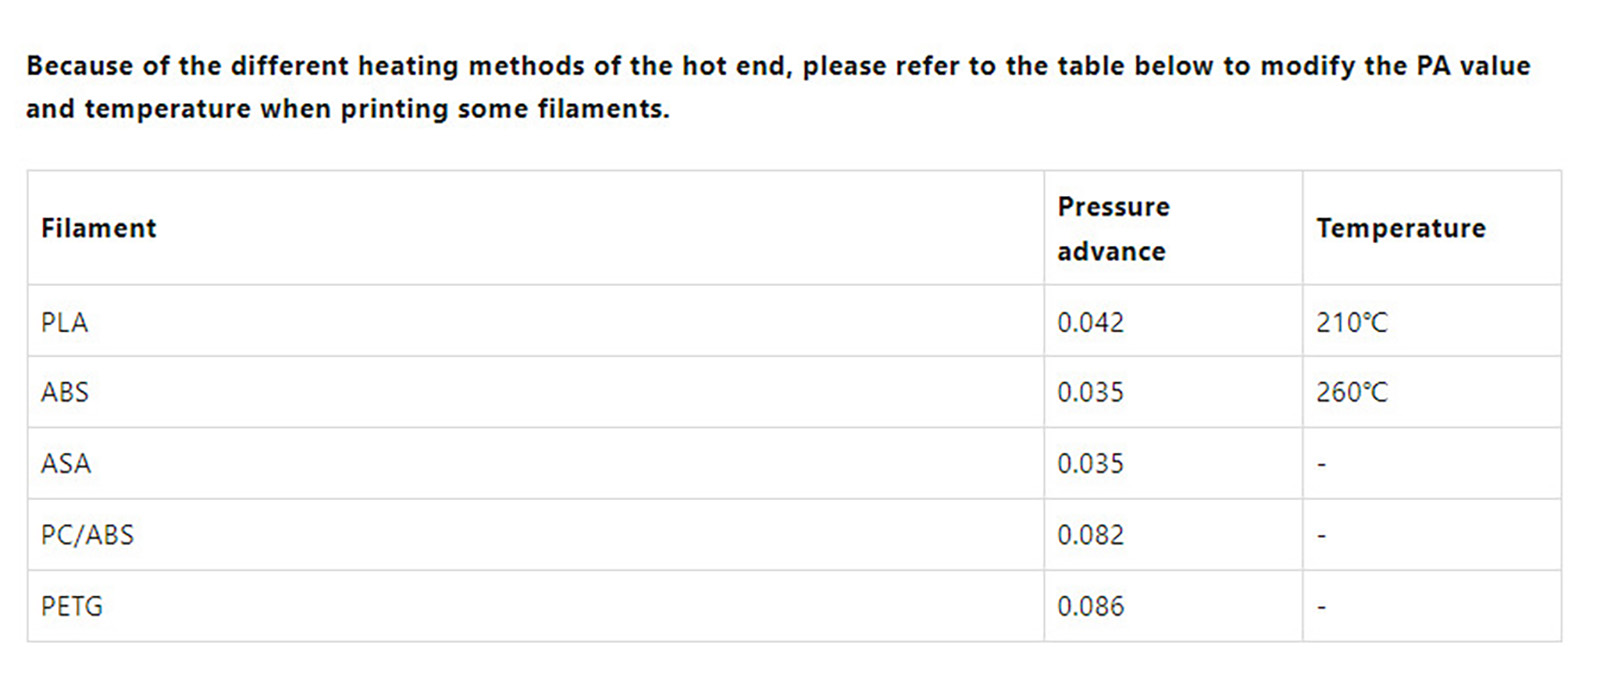This screenshot has height=696, width=1600.
Task: Select the PC/ABS filament cell
Action: pyautogui.click(x=536, y=535)
